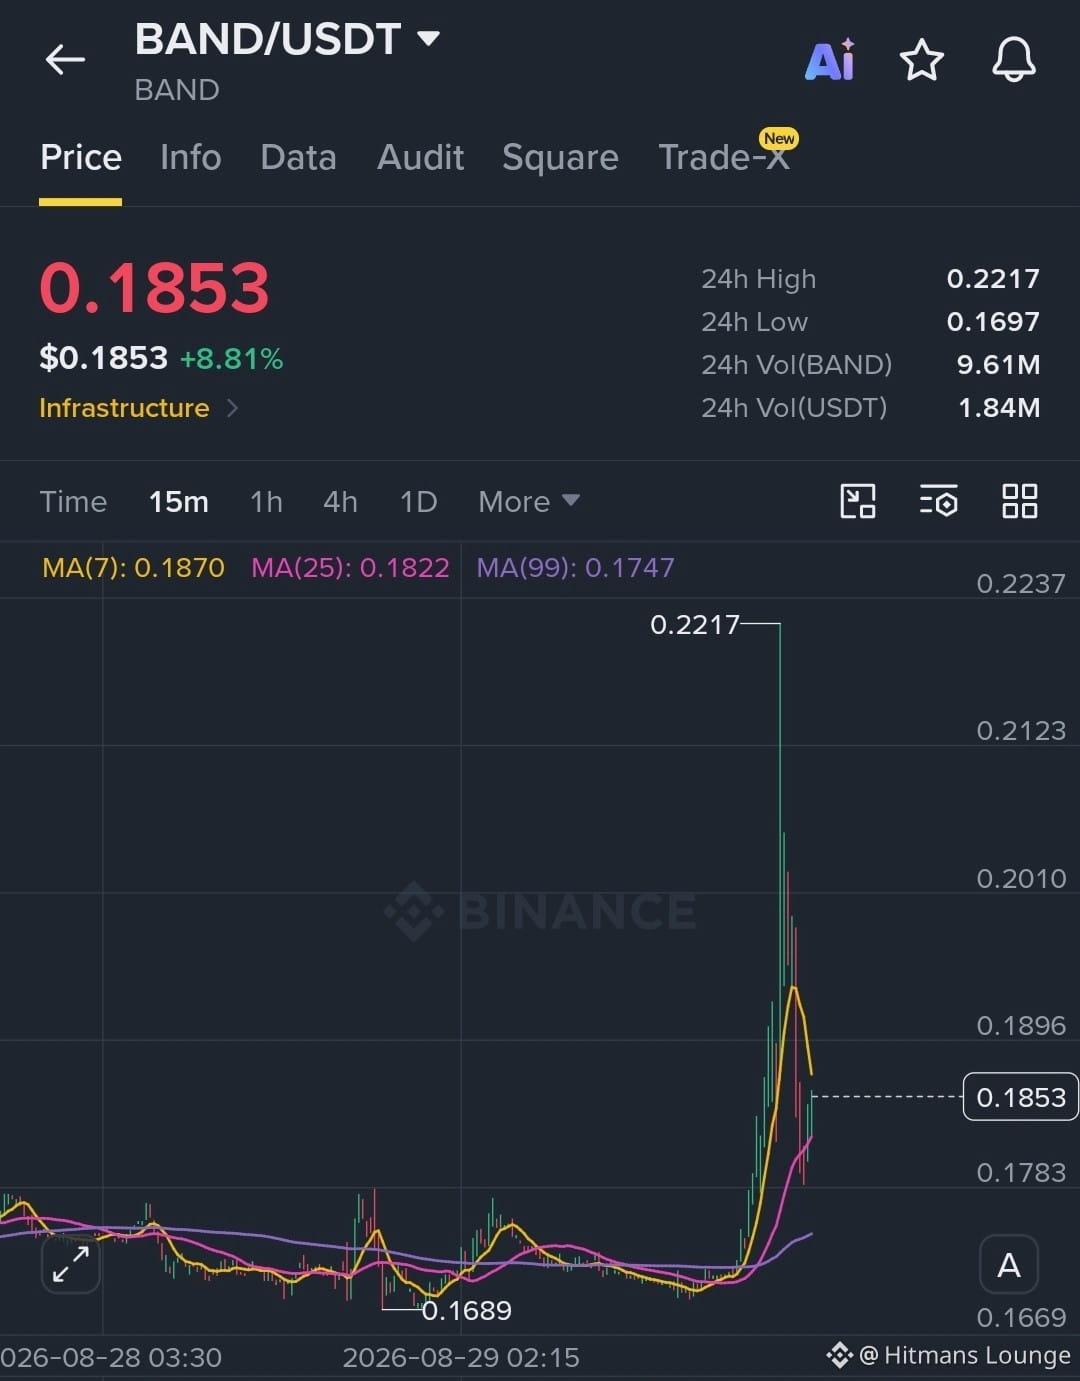
Task: Tap the MA(7): 0.1870 indicator label
Action: [x=133, y=568]
